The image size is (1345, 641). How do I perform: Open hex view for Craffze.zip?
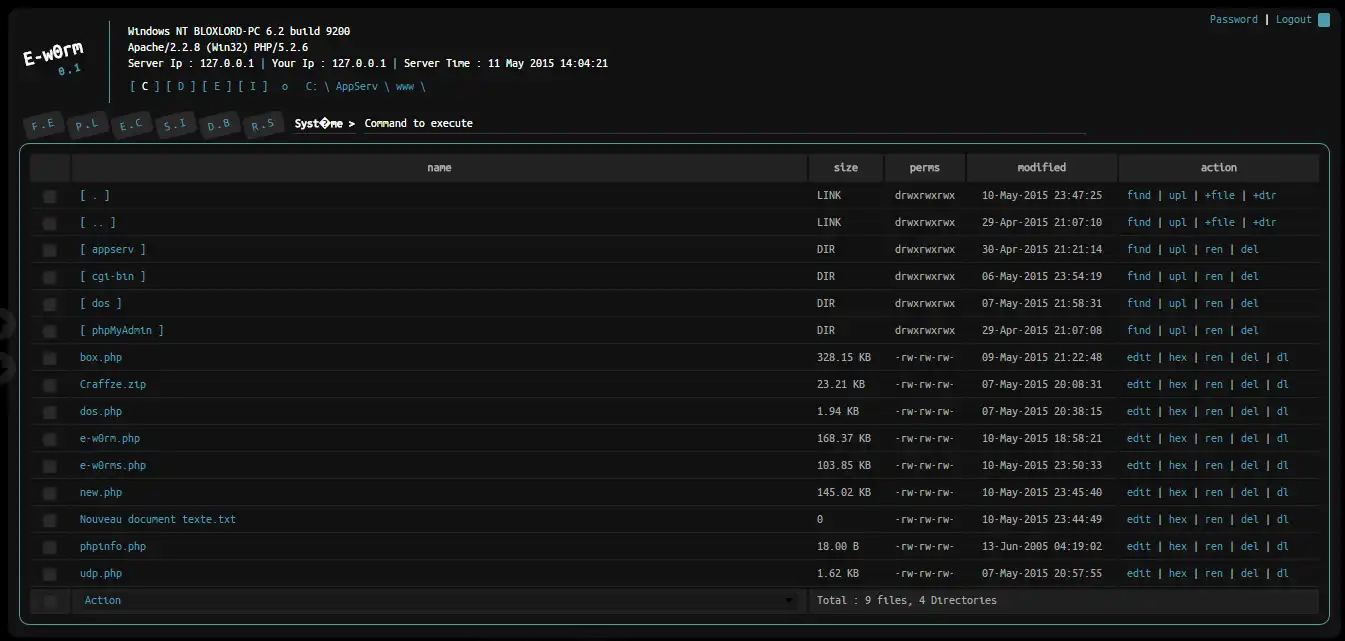[1178, 384]
